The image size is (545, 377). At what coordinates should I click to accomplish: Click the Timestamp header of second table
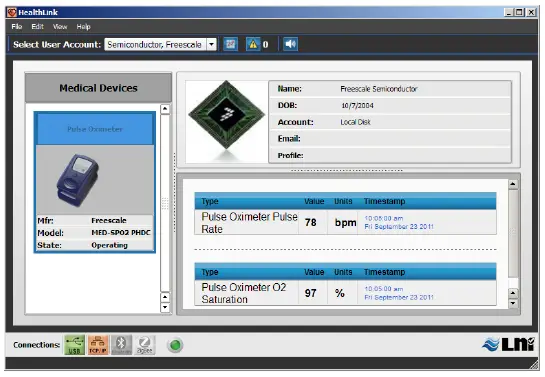pos(384,272)
